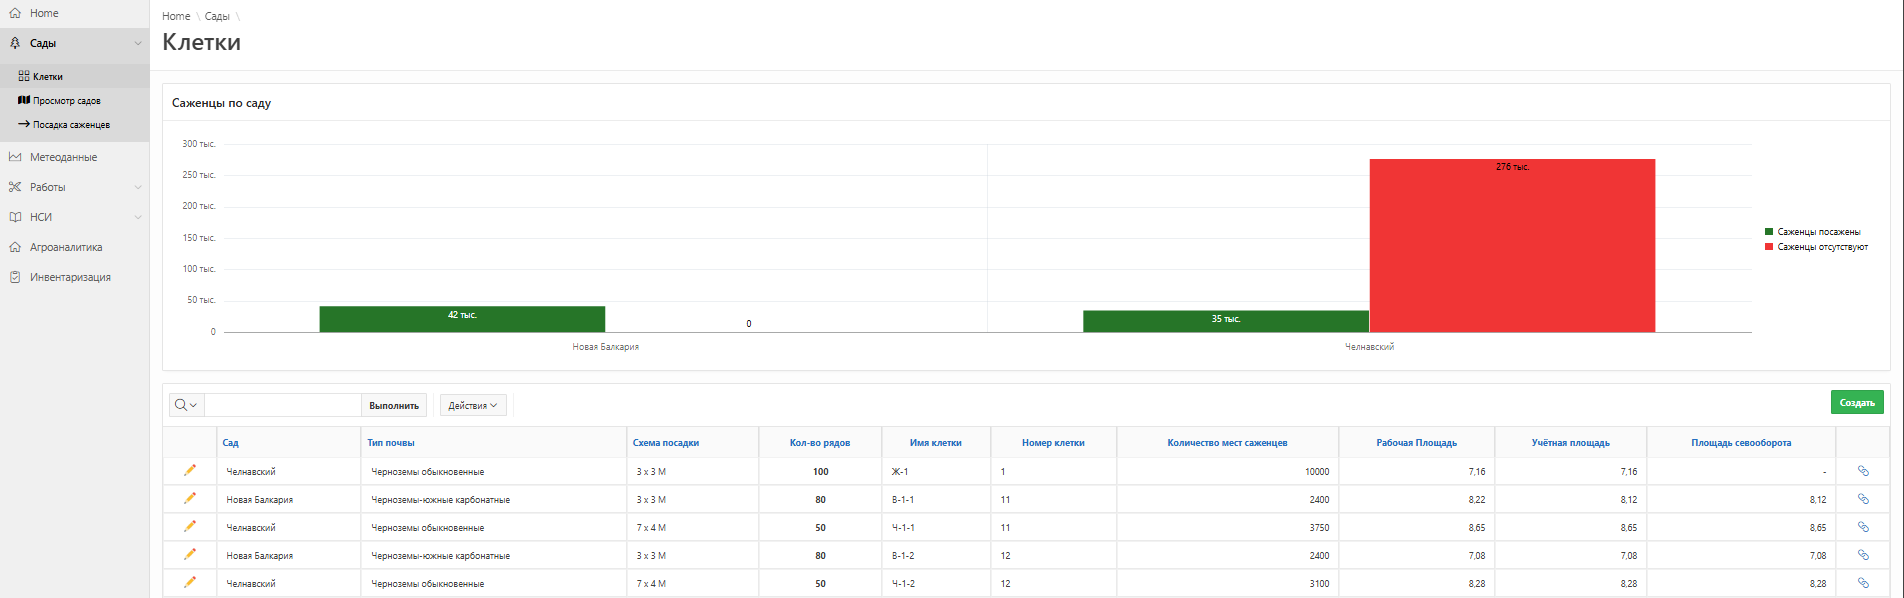
Task: Sort by the Схема посадки column header
Action: click(x=666, y=442)
